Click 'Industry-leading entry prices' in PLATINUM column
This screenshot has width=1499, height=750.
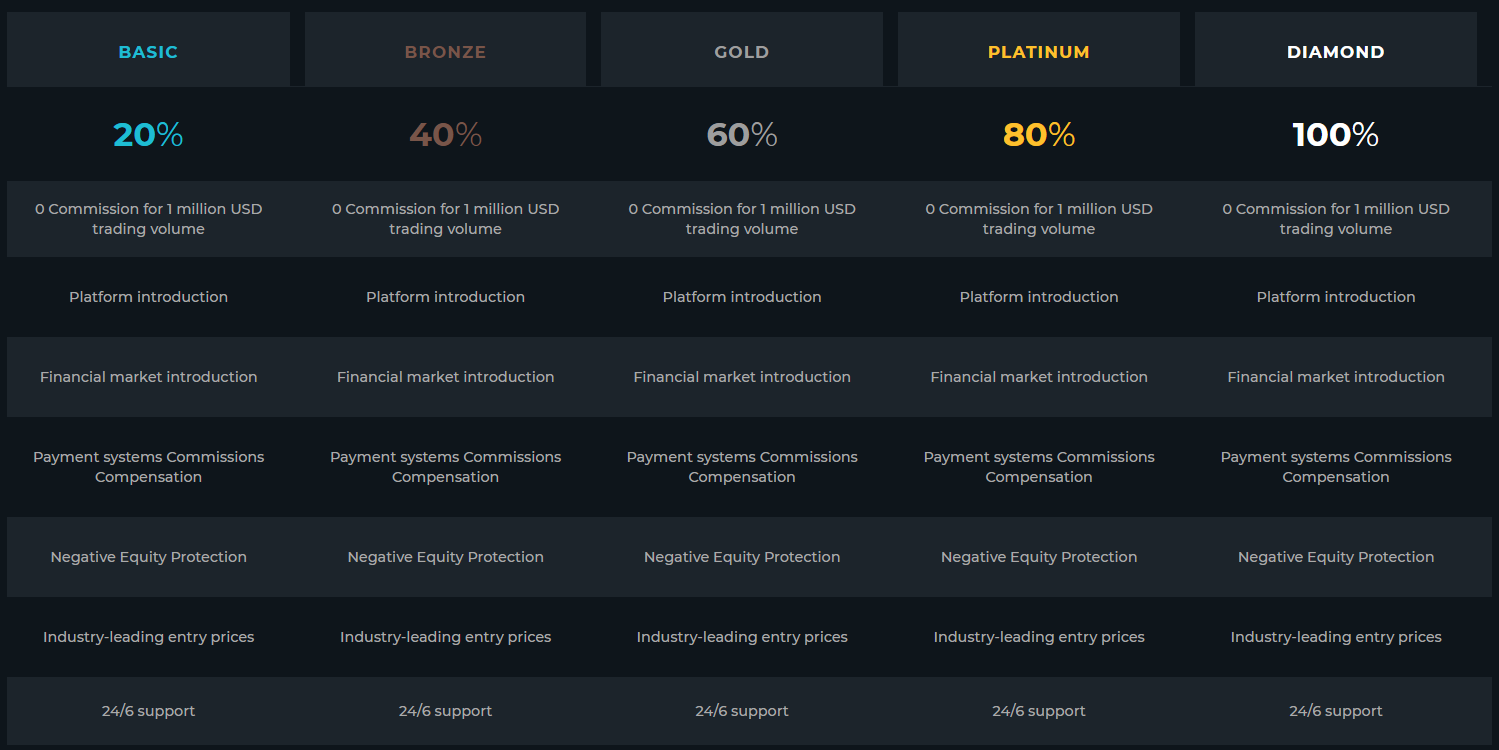[1039, 637]
